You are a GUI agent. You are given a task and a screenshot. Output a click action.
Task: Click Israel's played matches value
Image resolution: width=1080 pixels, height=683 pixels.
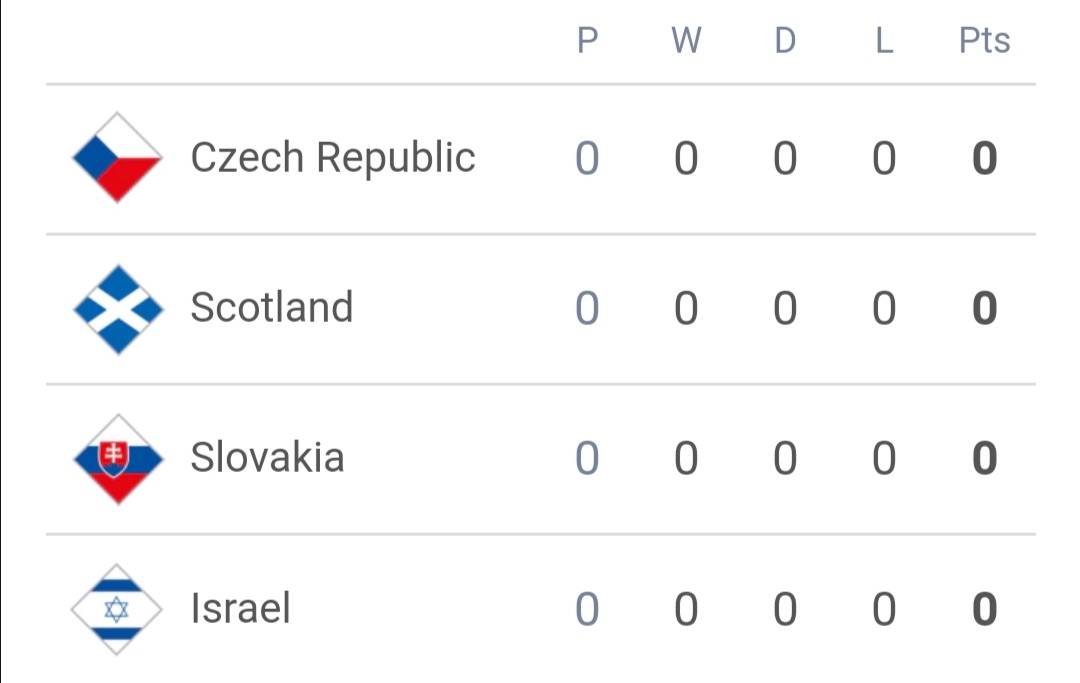(x=587, y=609)
